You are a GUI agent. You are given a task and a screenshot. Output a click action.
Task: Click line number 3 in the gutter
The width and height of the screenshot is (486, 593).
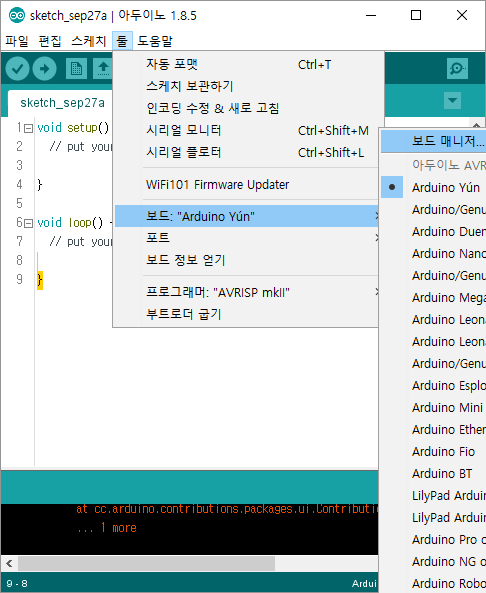(19, 165)
